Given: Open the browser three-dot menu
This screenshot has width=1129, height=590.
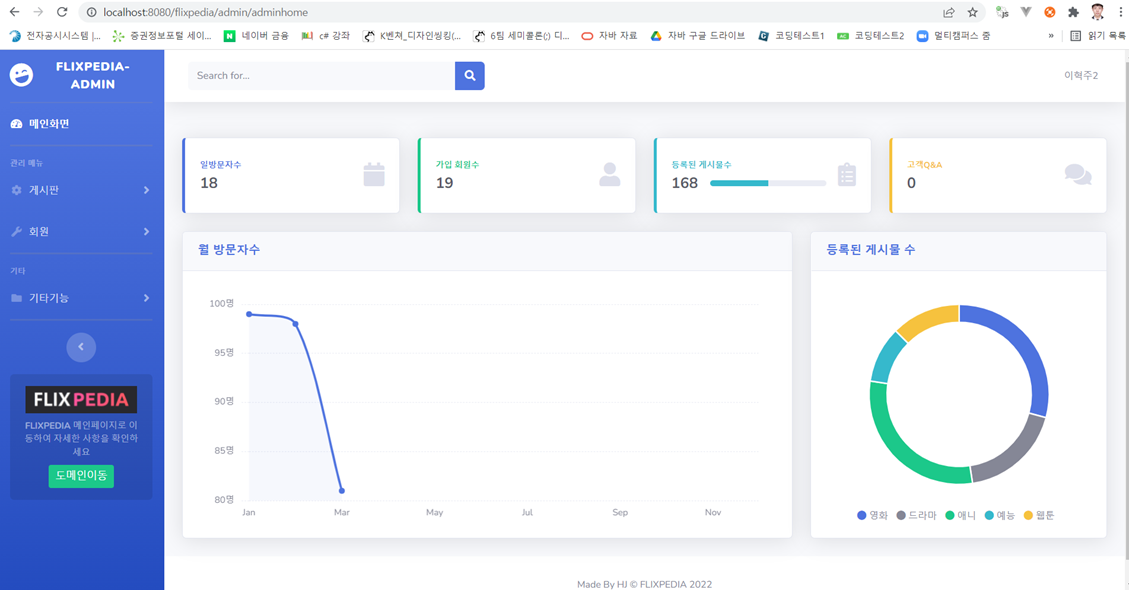Looking at the screenshot, I should click(x=1120, y=12).
